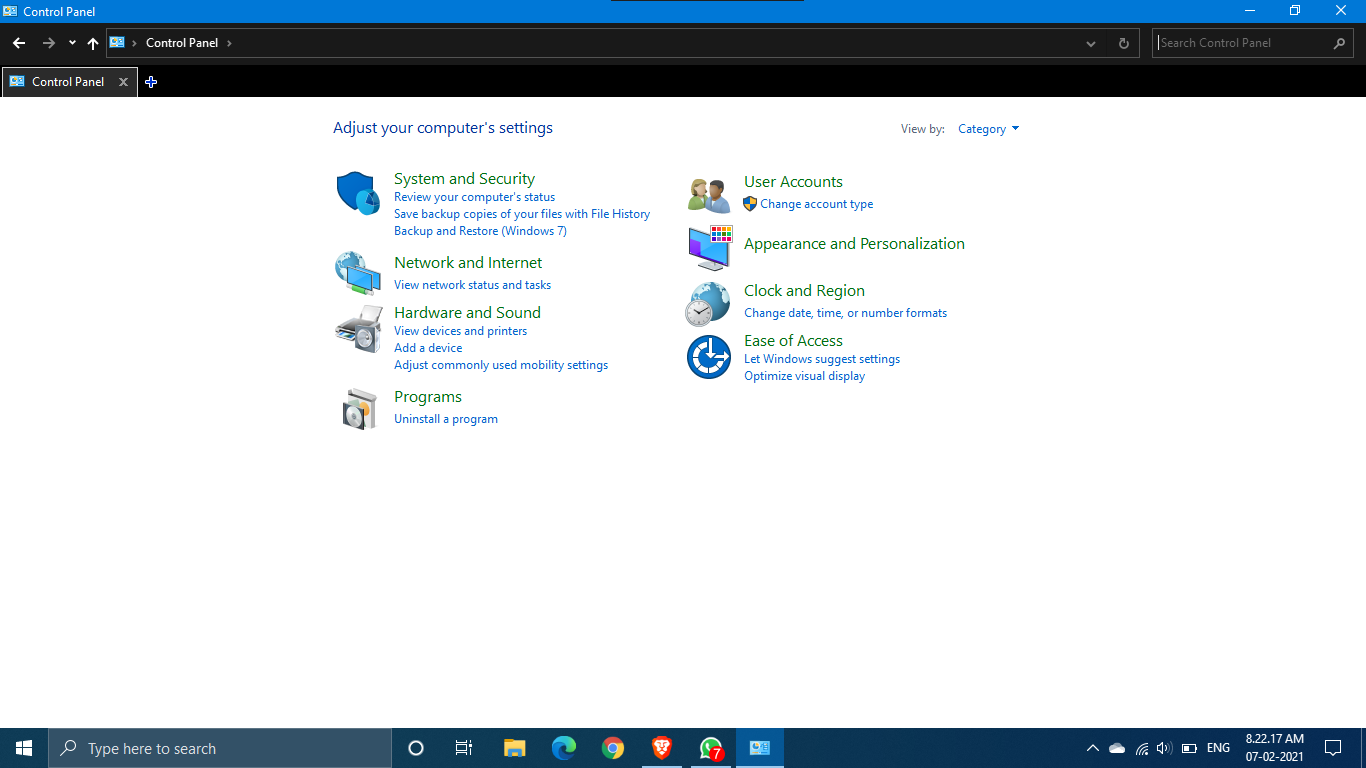Open WhatsApp from taskbar
1366x768 pixels.
click(x=711, y=748)
